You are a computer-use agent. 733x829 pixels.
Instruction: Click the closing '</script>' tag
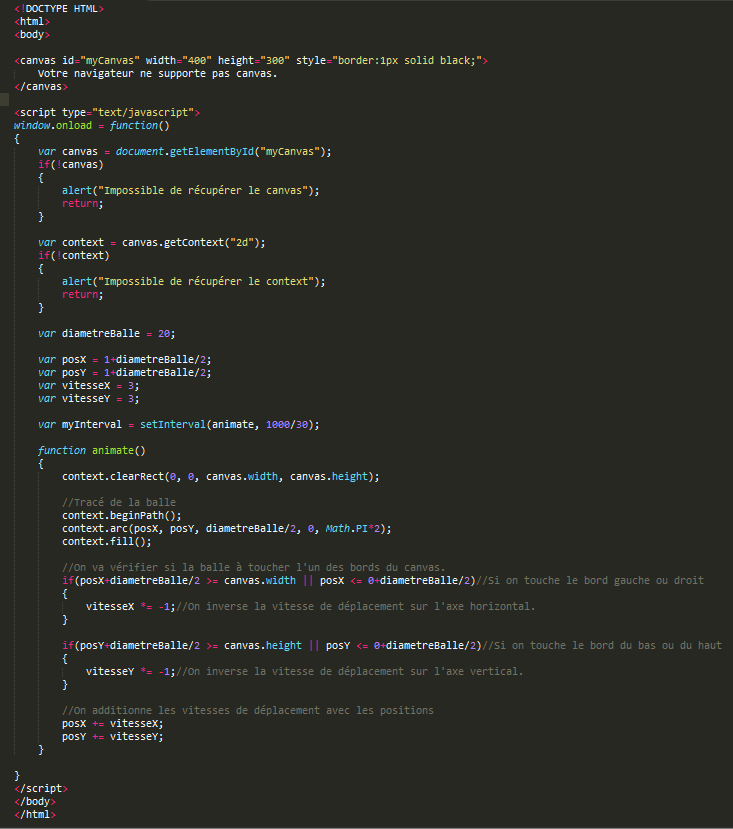(41, 788)
